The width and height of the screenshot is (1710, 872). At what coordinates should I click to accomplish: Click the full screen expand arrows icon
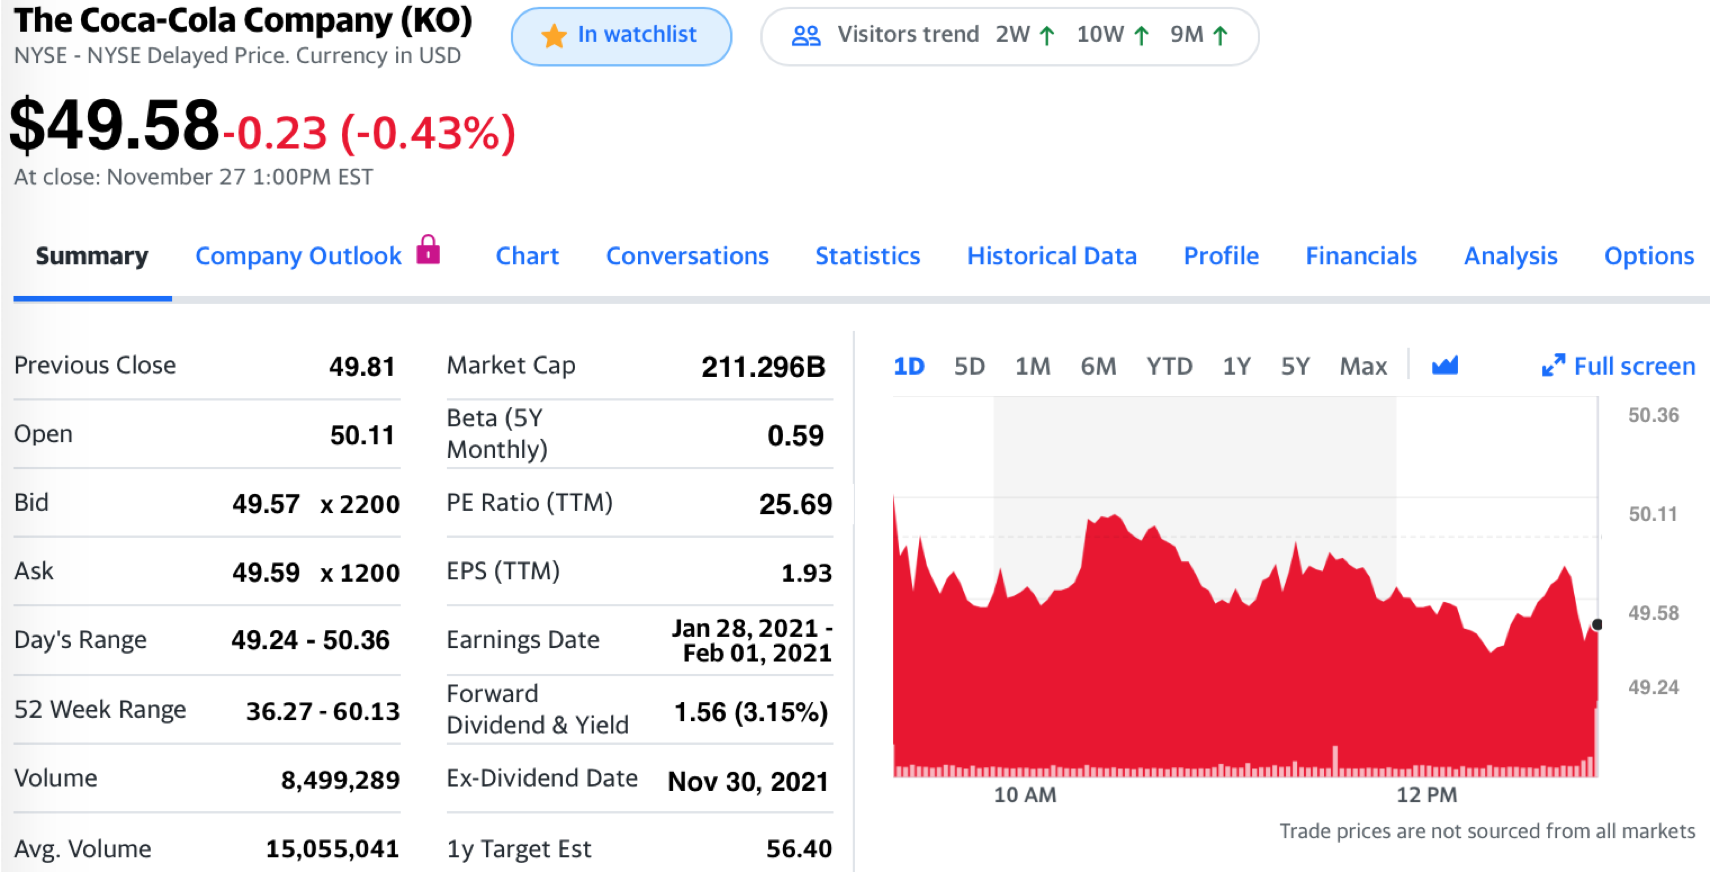tap(1553, 366)
